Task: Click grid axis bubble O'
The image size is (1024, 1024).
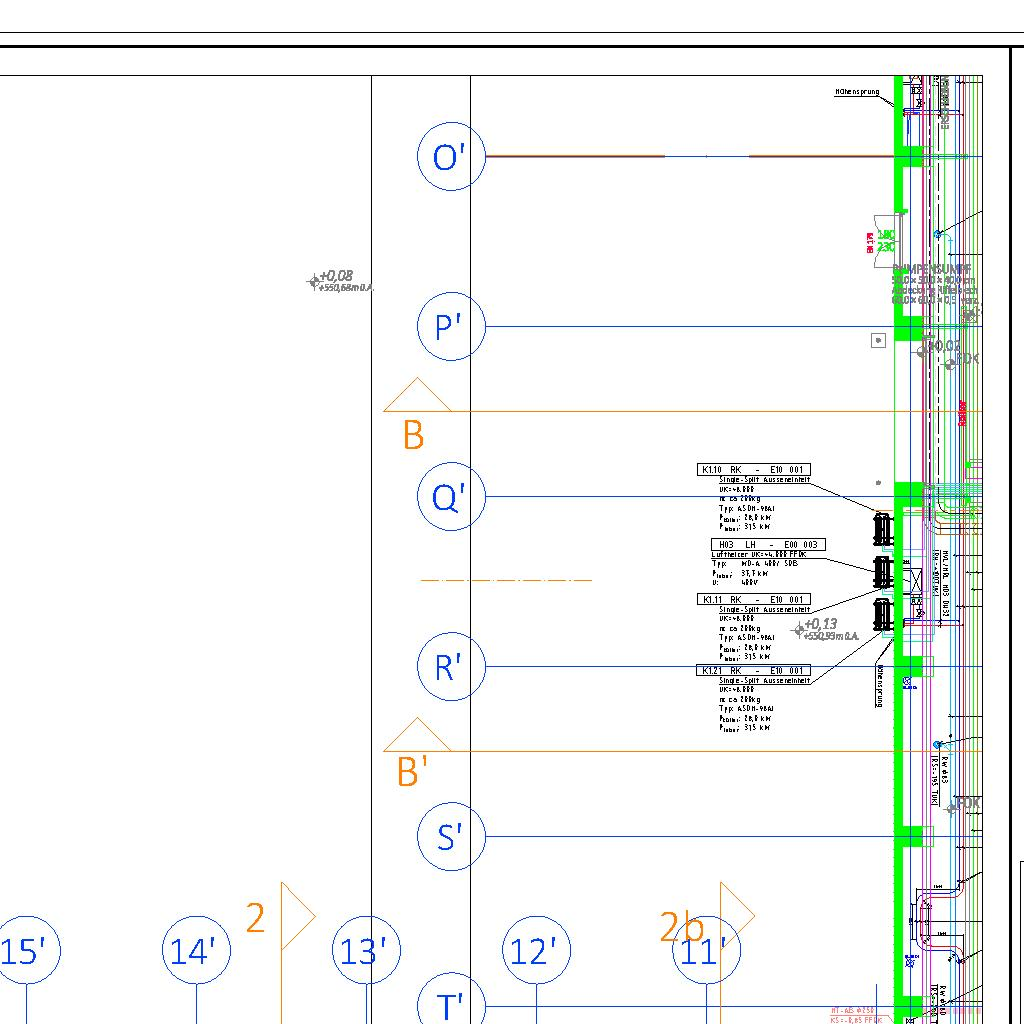Action: point(451,157)
